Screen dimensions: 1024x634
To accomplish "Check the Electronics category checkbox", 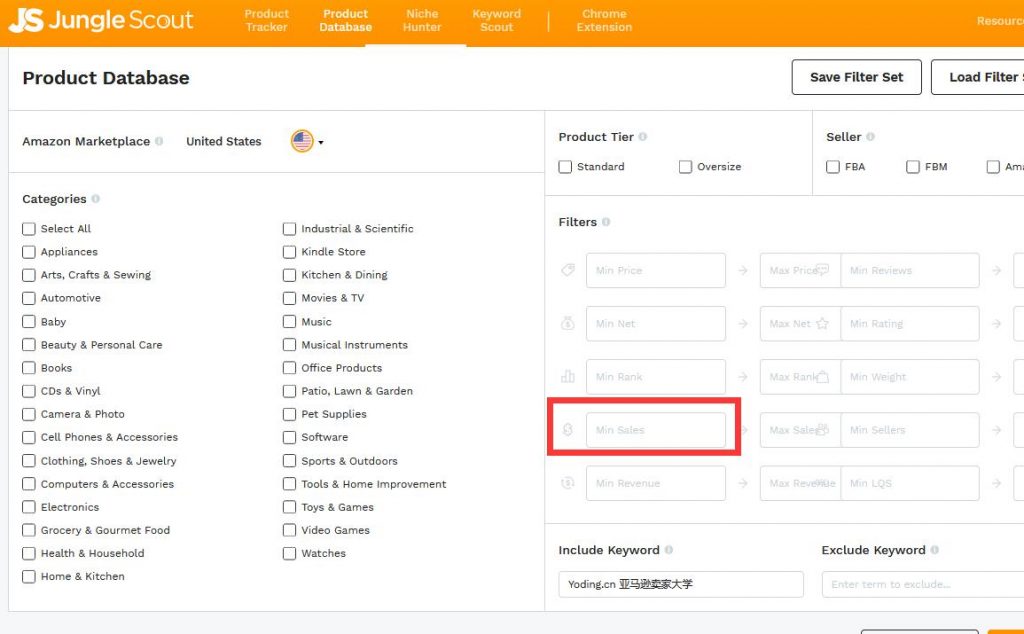I will (29, 507).
